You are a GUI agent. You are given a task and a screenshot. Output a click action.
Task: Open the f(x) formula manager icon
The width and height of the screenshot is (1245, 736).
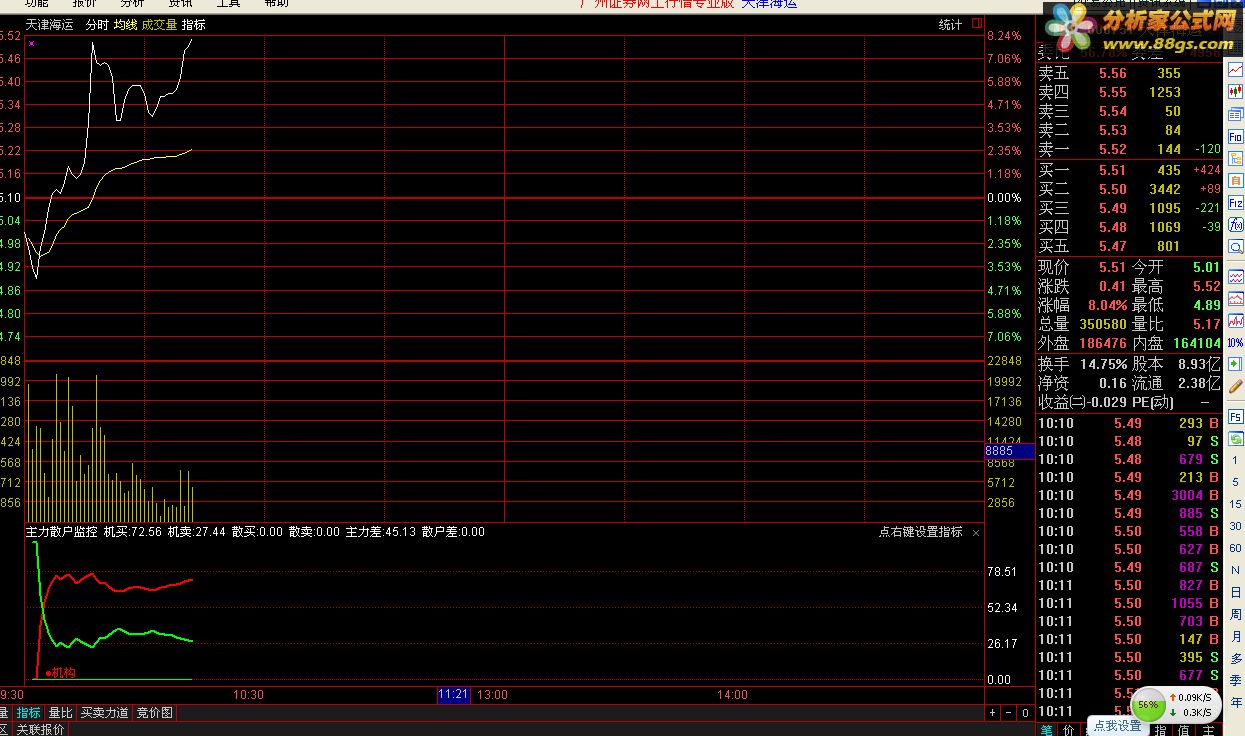(x=1236, y=224)
